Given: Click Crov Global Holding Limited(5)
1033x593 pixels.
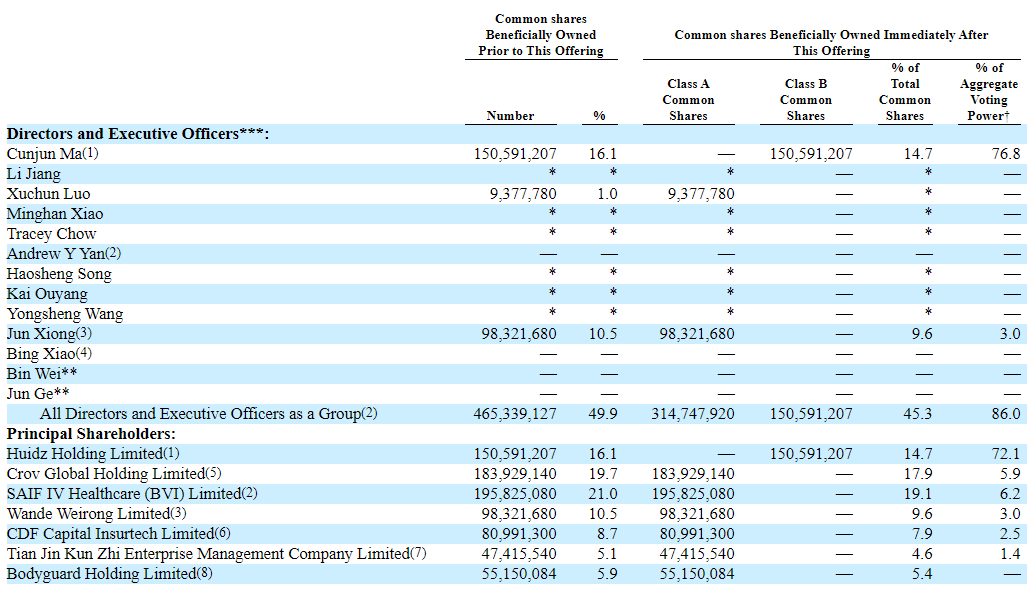Looking at the screenshot, I should [114, 474].
